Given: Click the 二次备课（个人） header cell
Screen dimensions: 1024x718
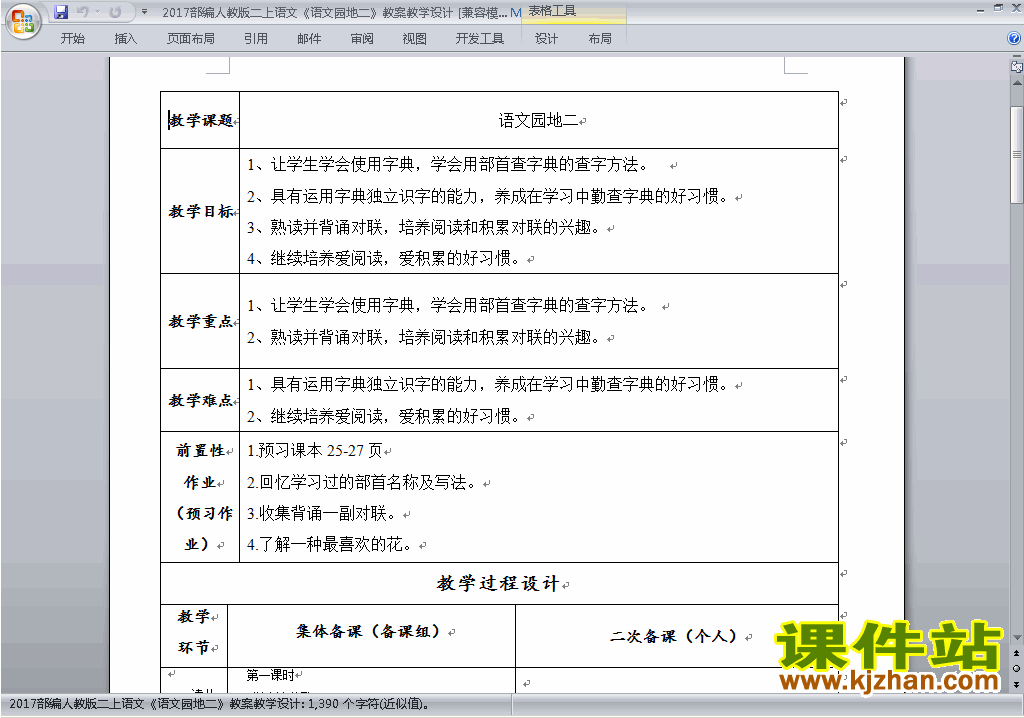Looking at the screenshot, I should (677, 636).
